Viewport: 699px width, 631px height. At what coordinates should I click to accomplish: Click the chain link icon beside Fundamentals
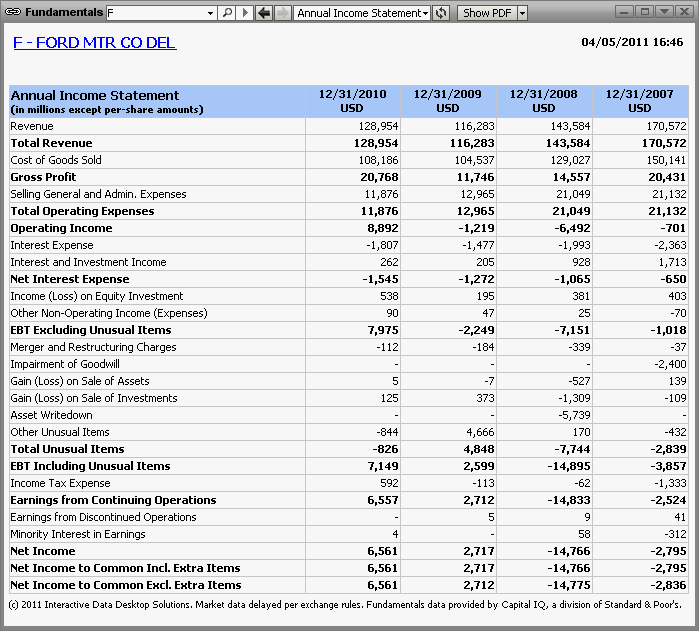coord(13,12)
